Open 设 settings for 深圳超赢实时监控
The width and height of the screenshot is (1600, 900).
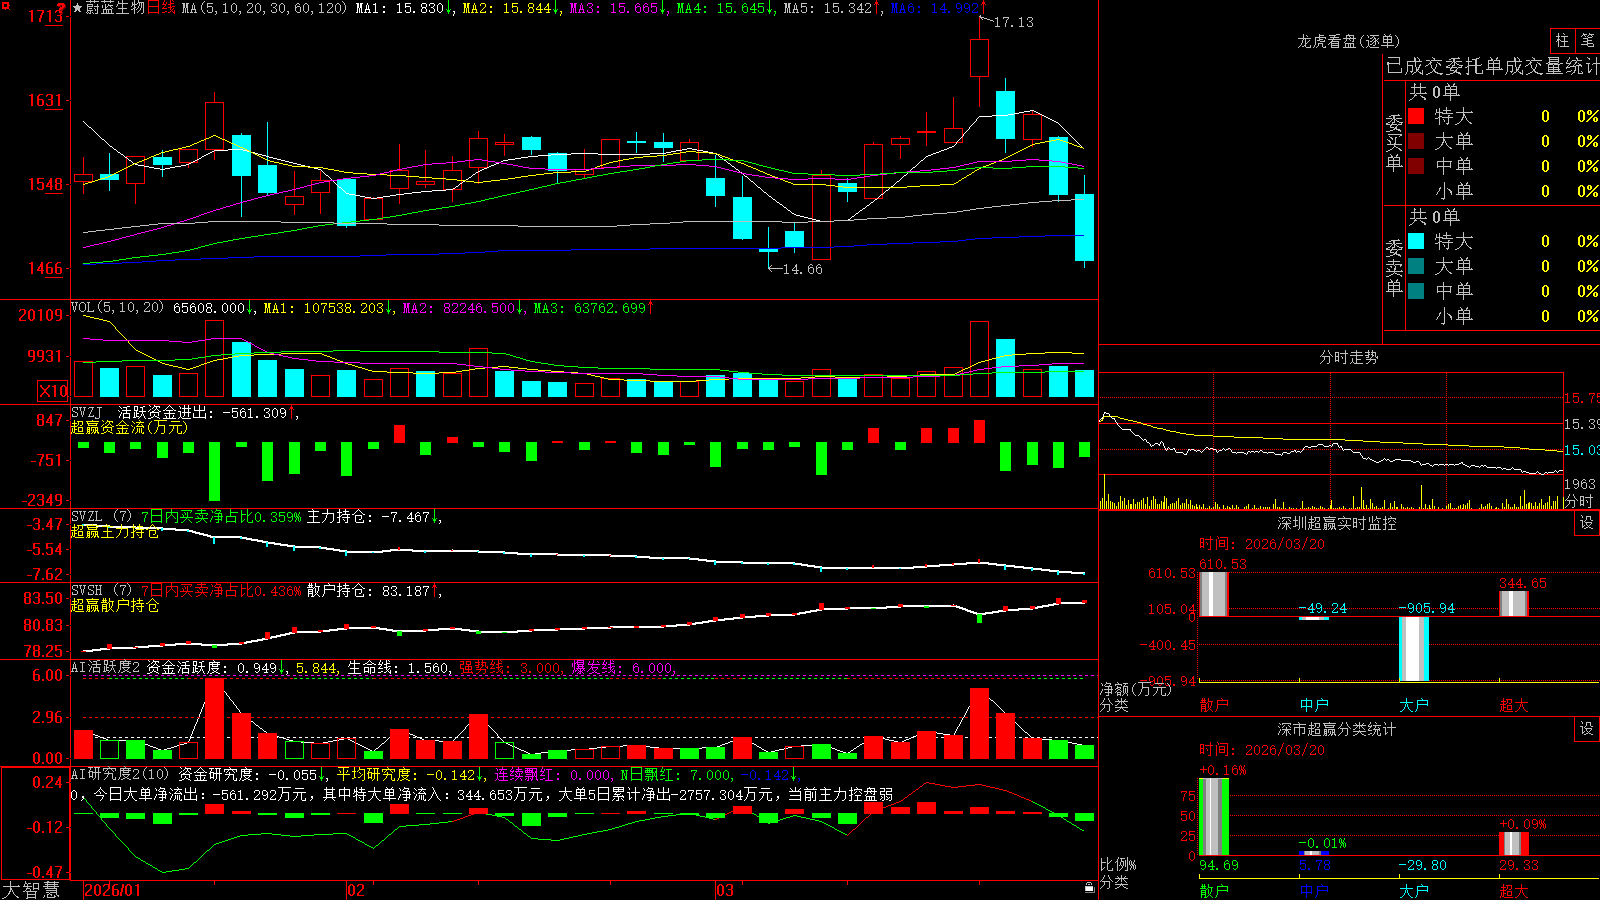coord(1587,523)
